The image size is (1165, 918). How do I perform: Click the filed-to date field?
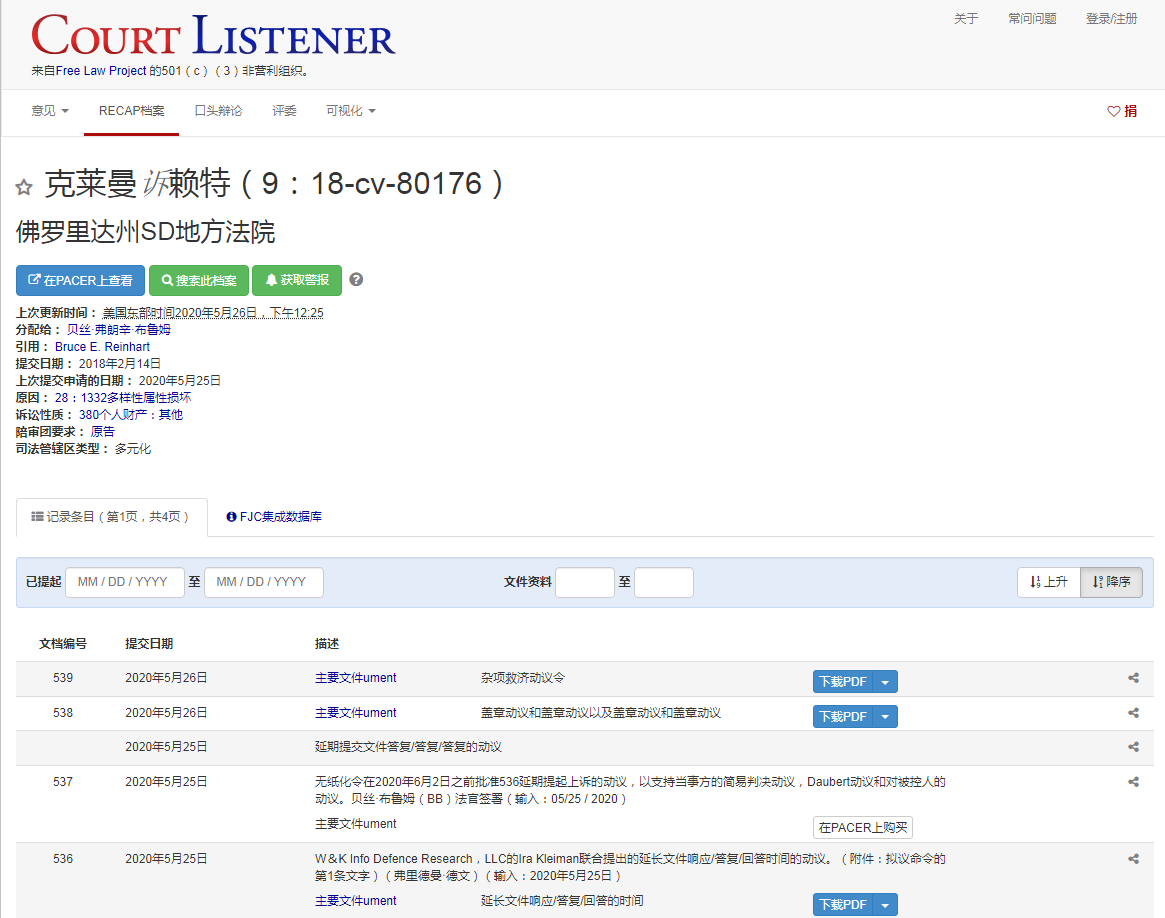coord(264,582)
